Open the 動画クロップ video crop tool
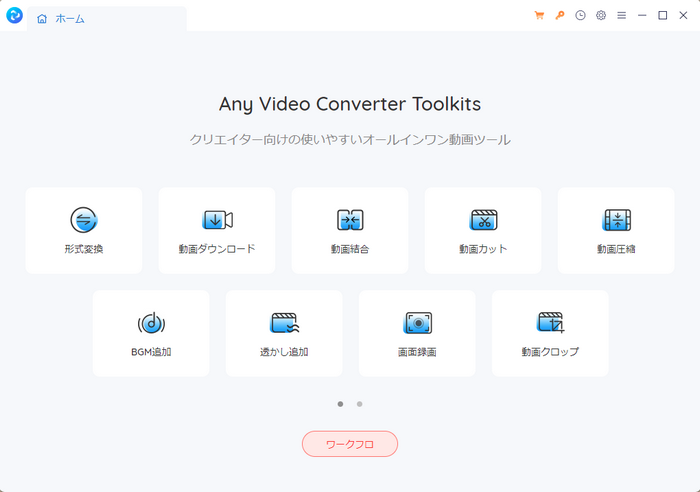The width and height of the screenshot is (700, 492). point(550,334)
